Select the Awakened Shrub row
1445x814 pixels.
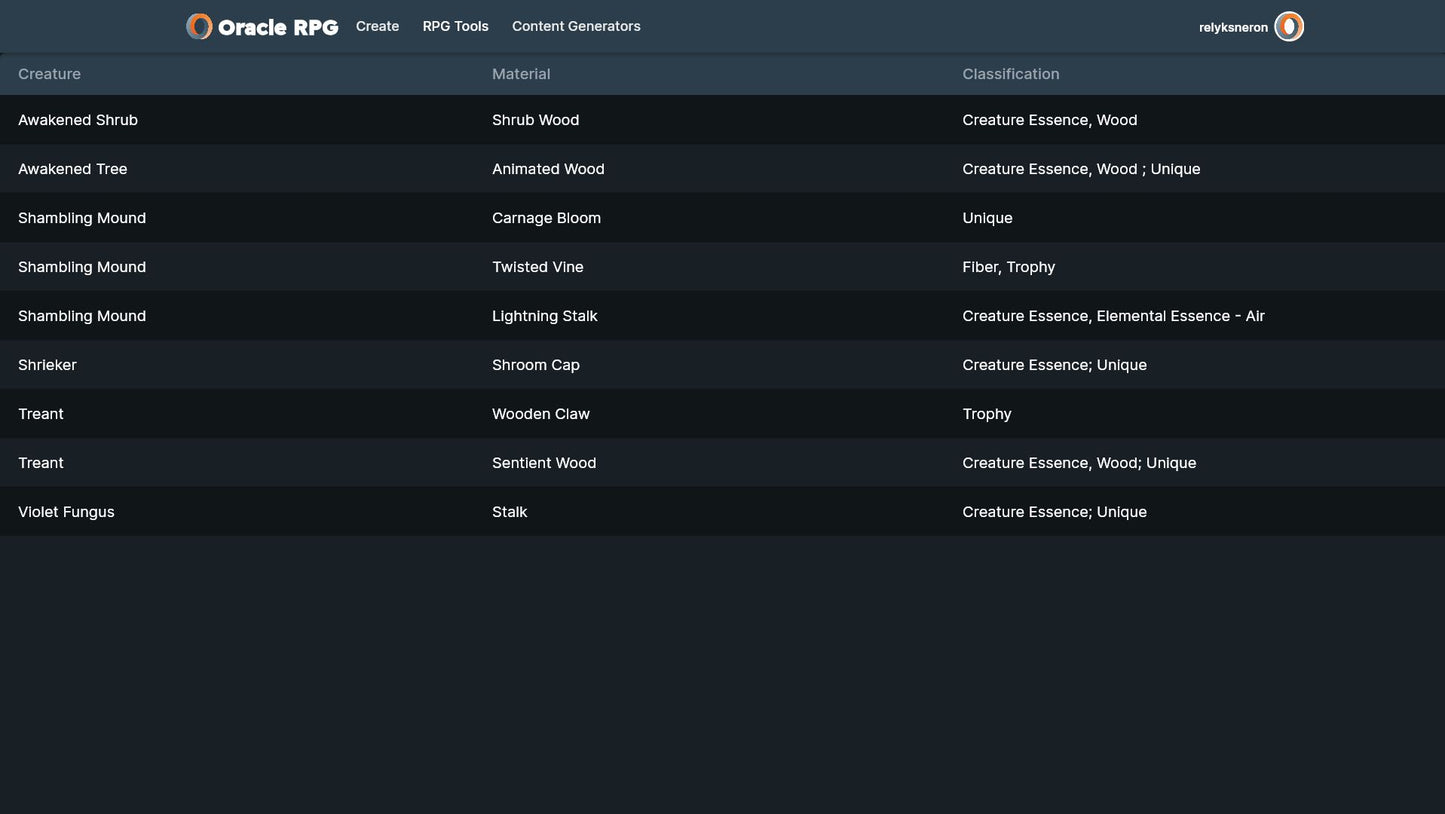(x=78, y=120)
